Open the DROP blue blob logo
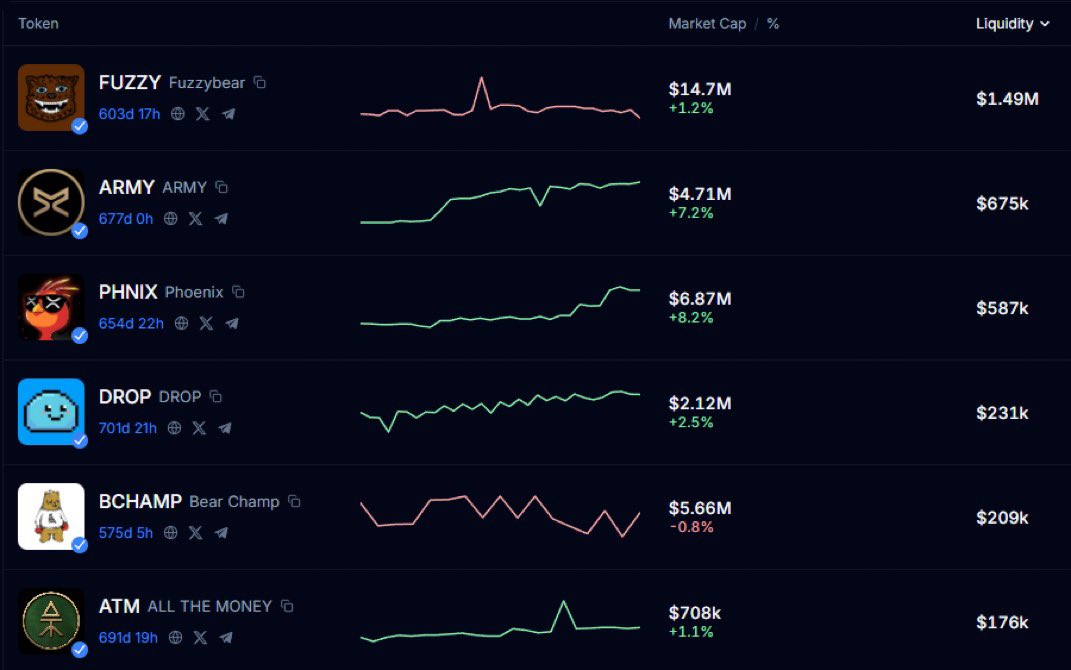This screenshot has height=670, width=1071. [x=51, y=412]
